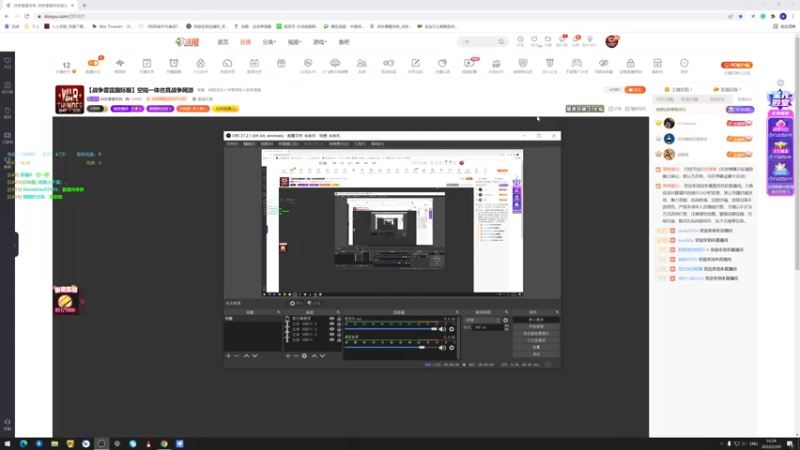Open the shop storefront icon in the streamer toolbar
This screenshot has width=800, height=450.
point(657,63)
